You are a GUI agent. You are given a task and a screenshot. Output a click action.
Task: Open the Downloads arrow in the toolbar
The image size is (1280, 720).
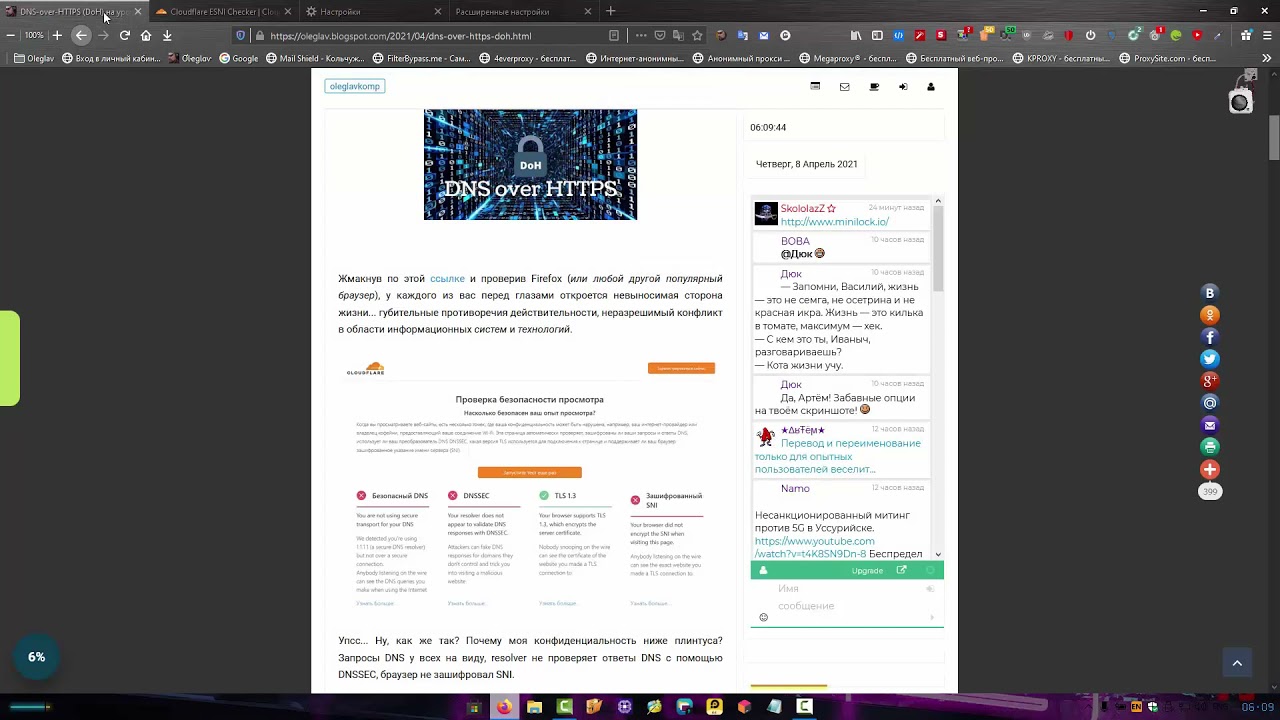(x=167, y=35)
